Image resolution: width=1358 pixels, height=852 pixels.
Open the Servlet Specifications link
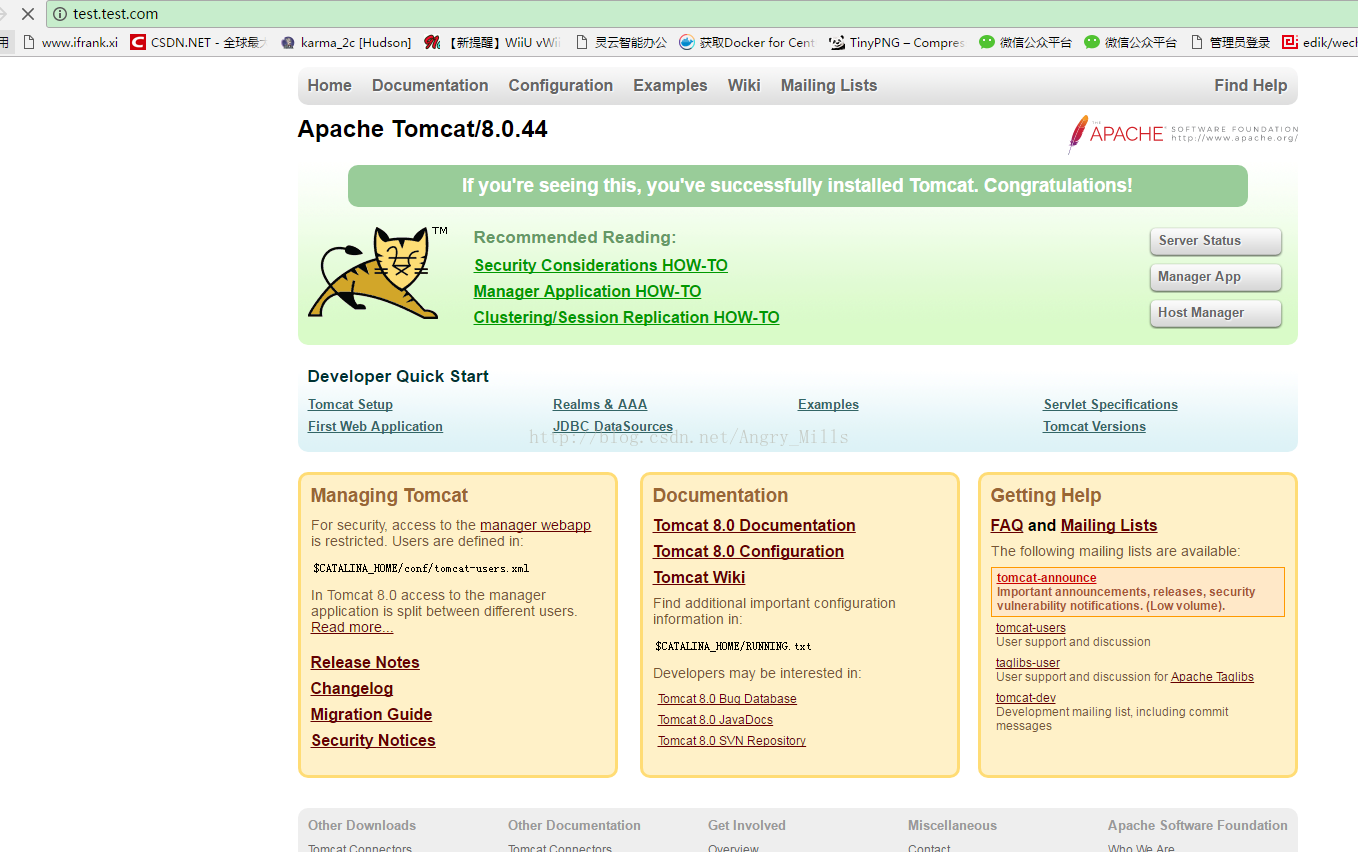coord(1110,405)
